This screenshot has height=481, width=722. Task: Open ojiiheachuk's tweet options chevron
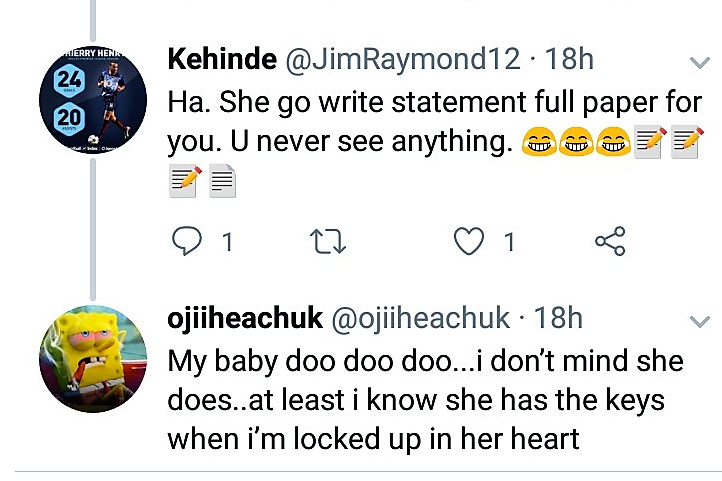(700, 321)
